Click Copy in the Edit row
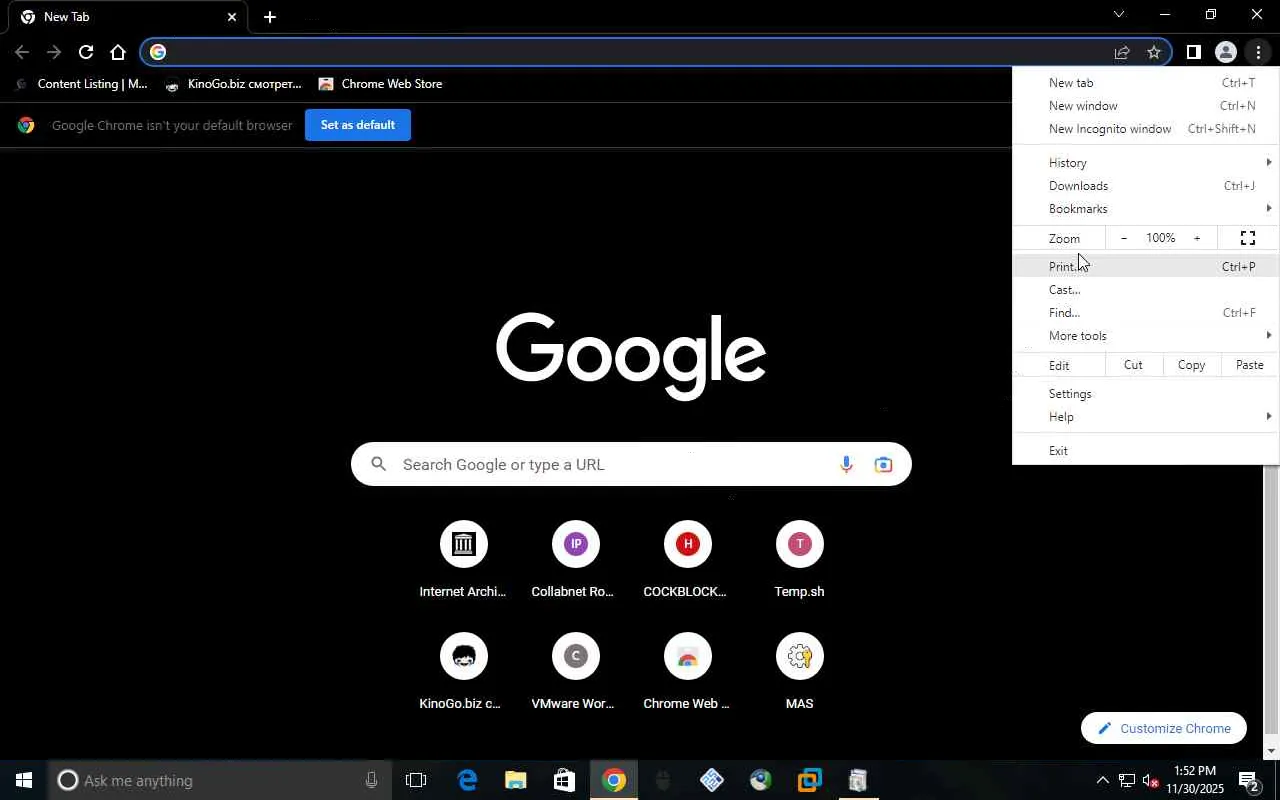Screen dimensions: 1280x800 (x=1191, y=365)
